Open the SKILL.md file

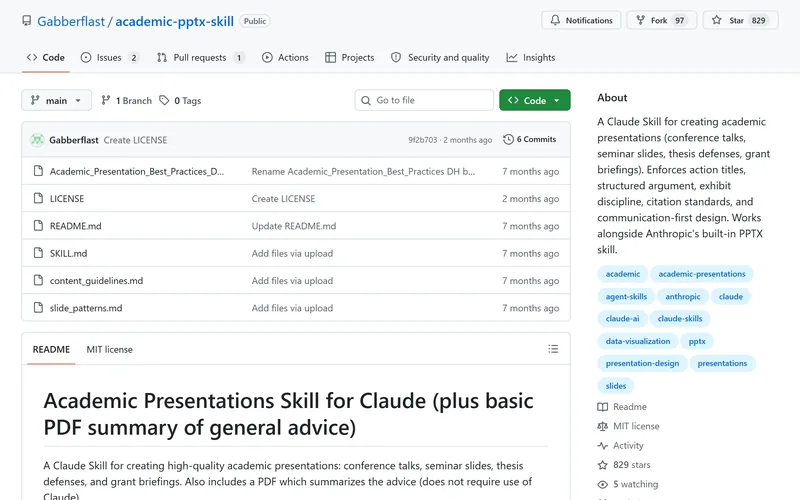pyautogui.click(x=68, y=253)
